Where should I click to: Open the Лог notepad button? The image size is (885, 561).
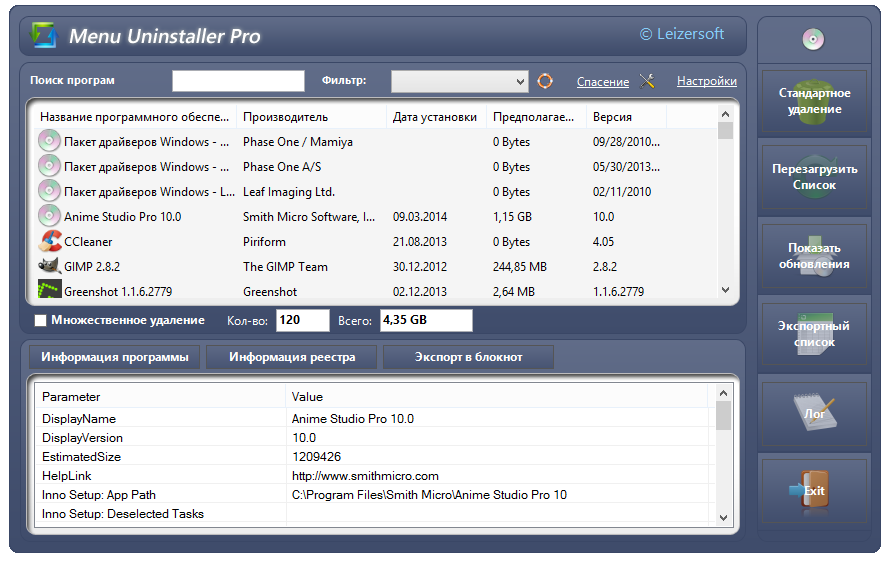[814, 414]
